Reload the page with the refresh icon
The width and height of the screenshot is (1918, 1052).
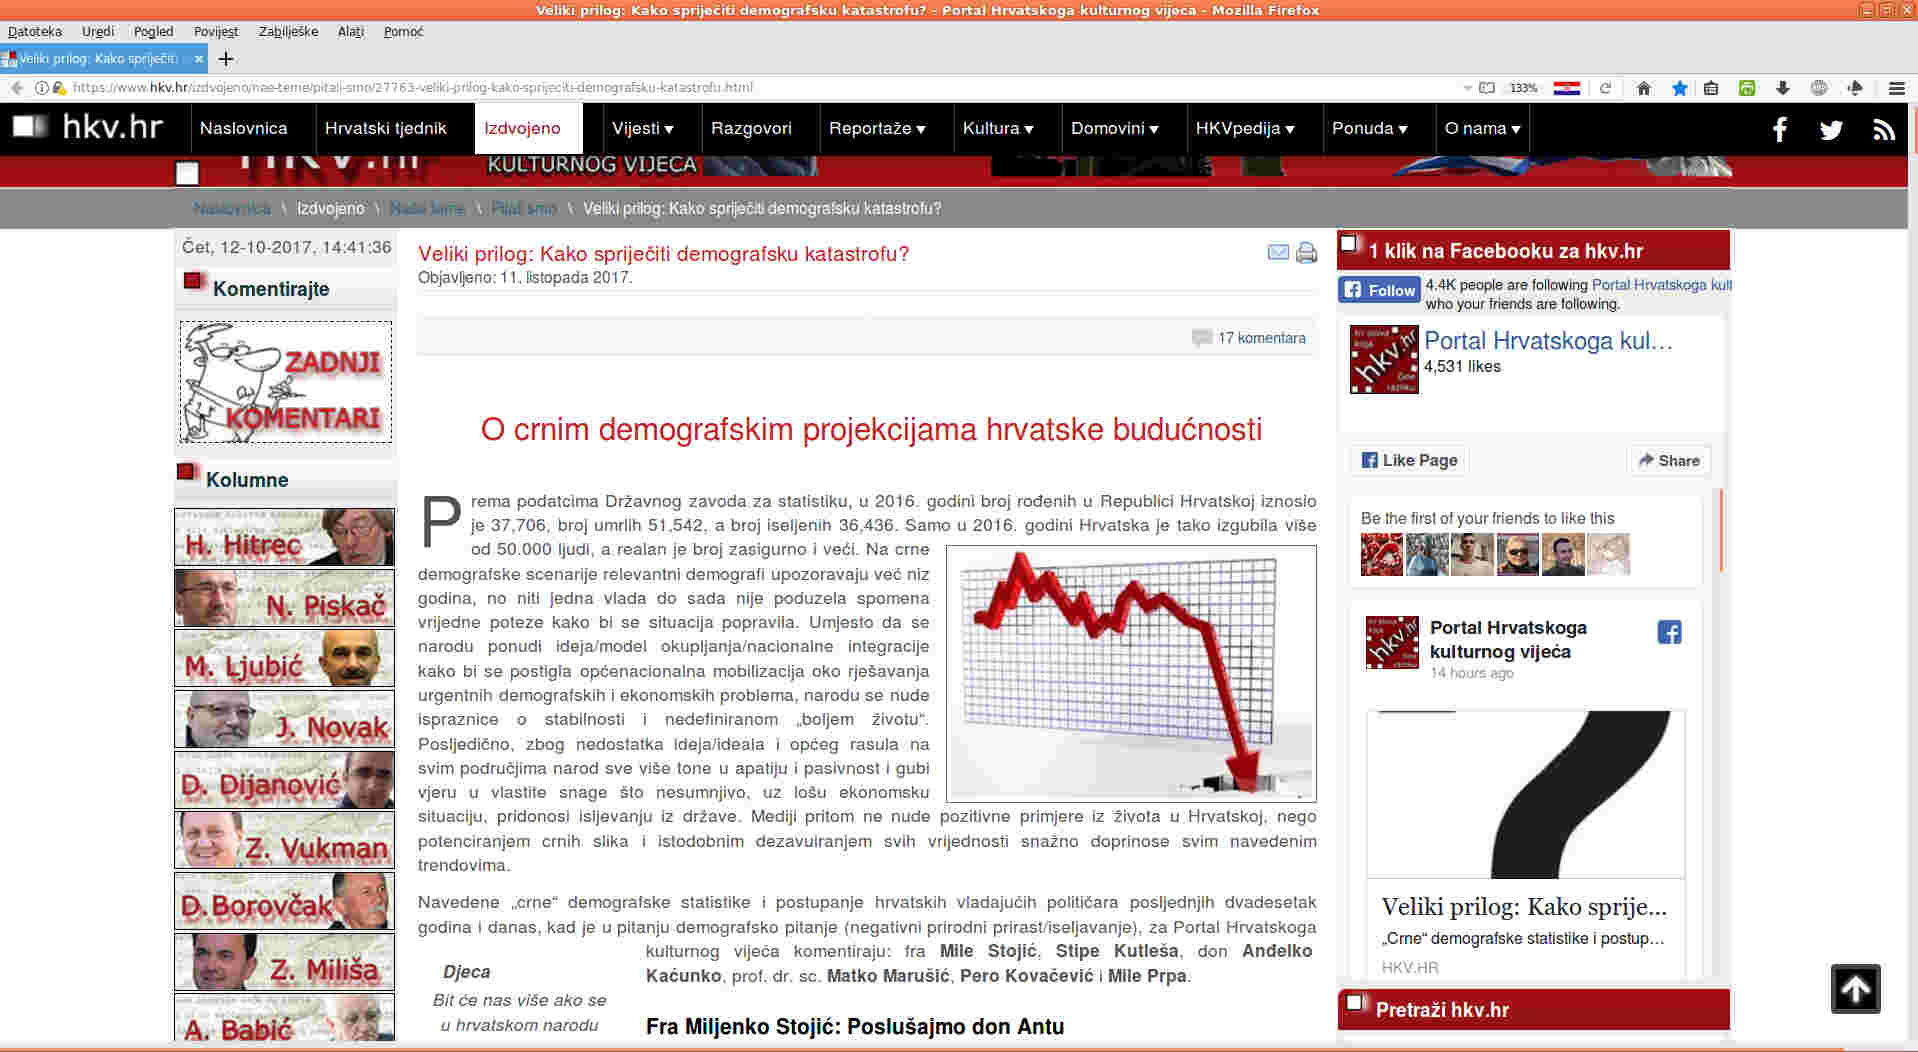(1605, 88)
